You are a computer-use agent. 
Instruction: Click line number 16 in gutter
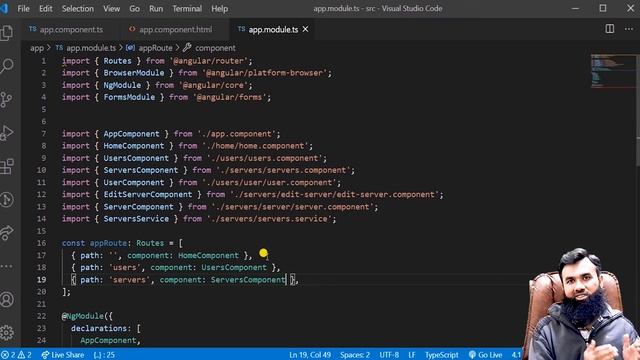click(x=42, y=243)
